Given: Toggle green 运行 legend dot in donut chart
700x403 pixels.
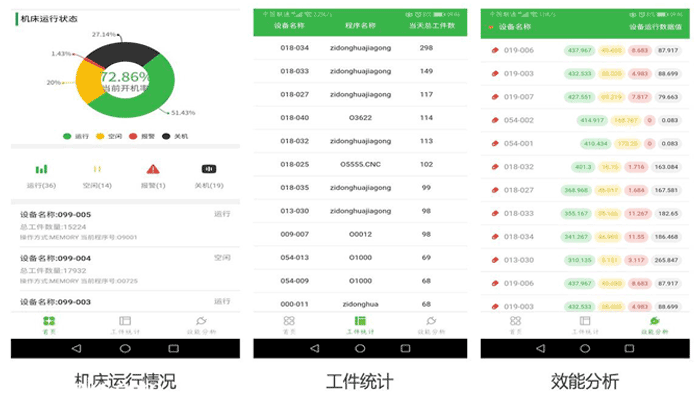Looking at the screenshot, I should pos(67,136).
